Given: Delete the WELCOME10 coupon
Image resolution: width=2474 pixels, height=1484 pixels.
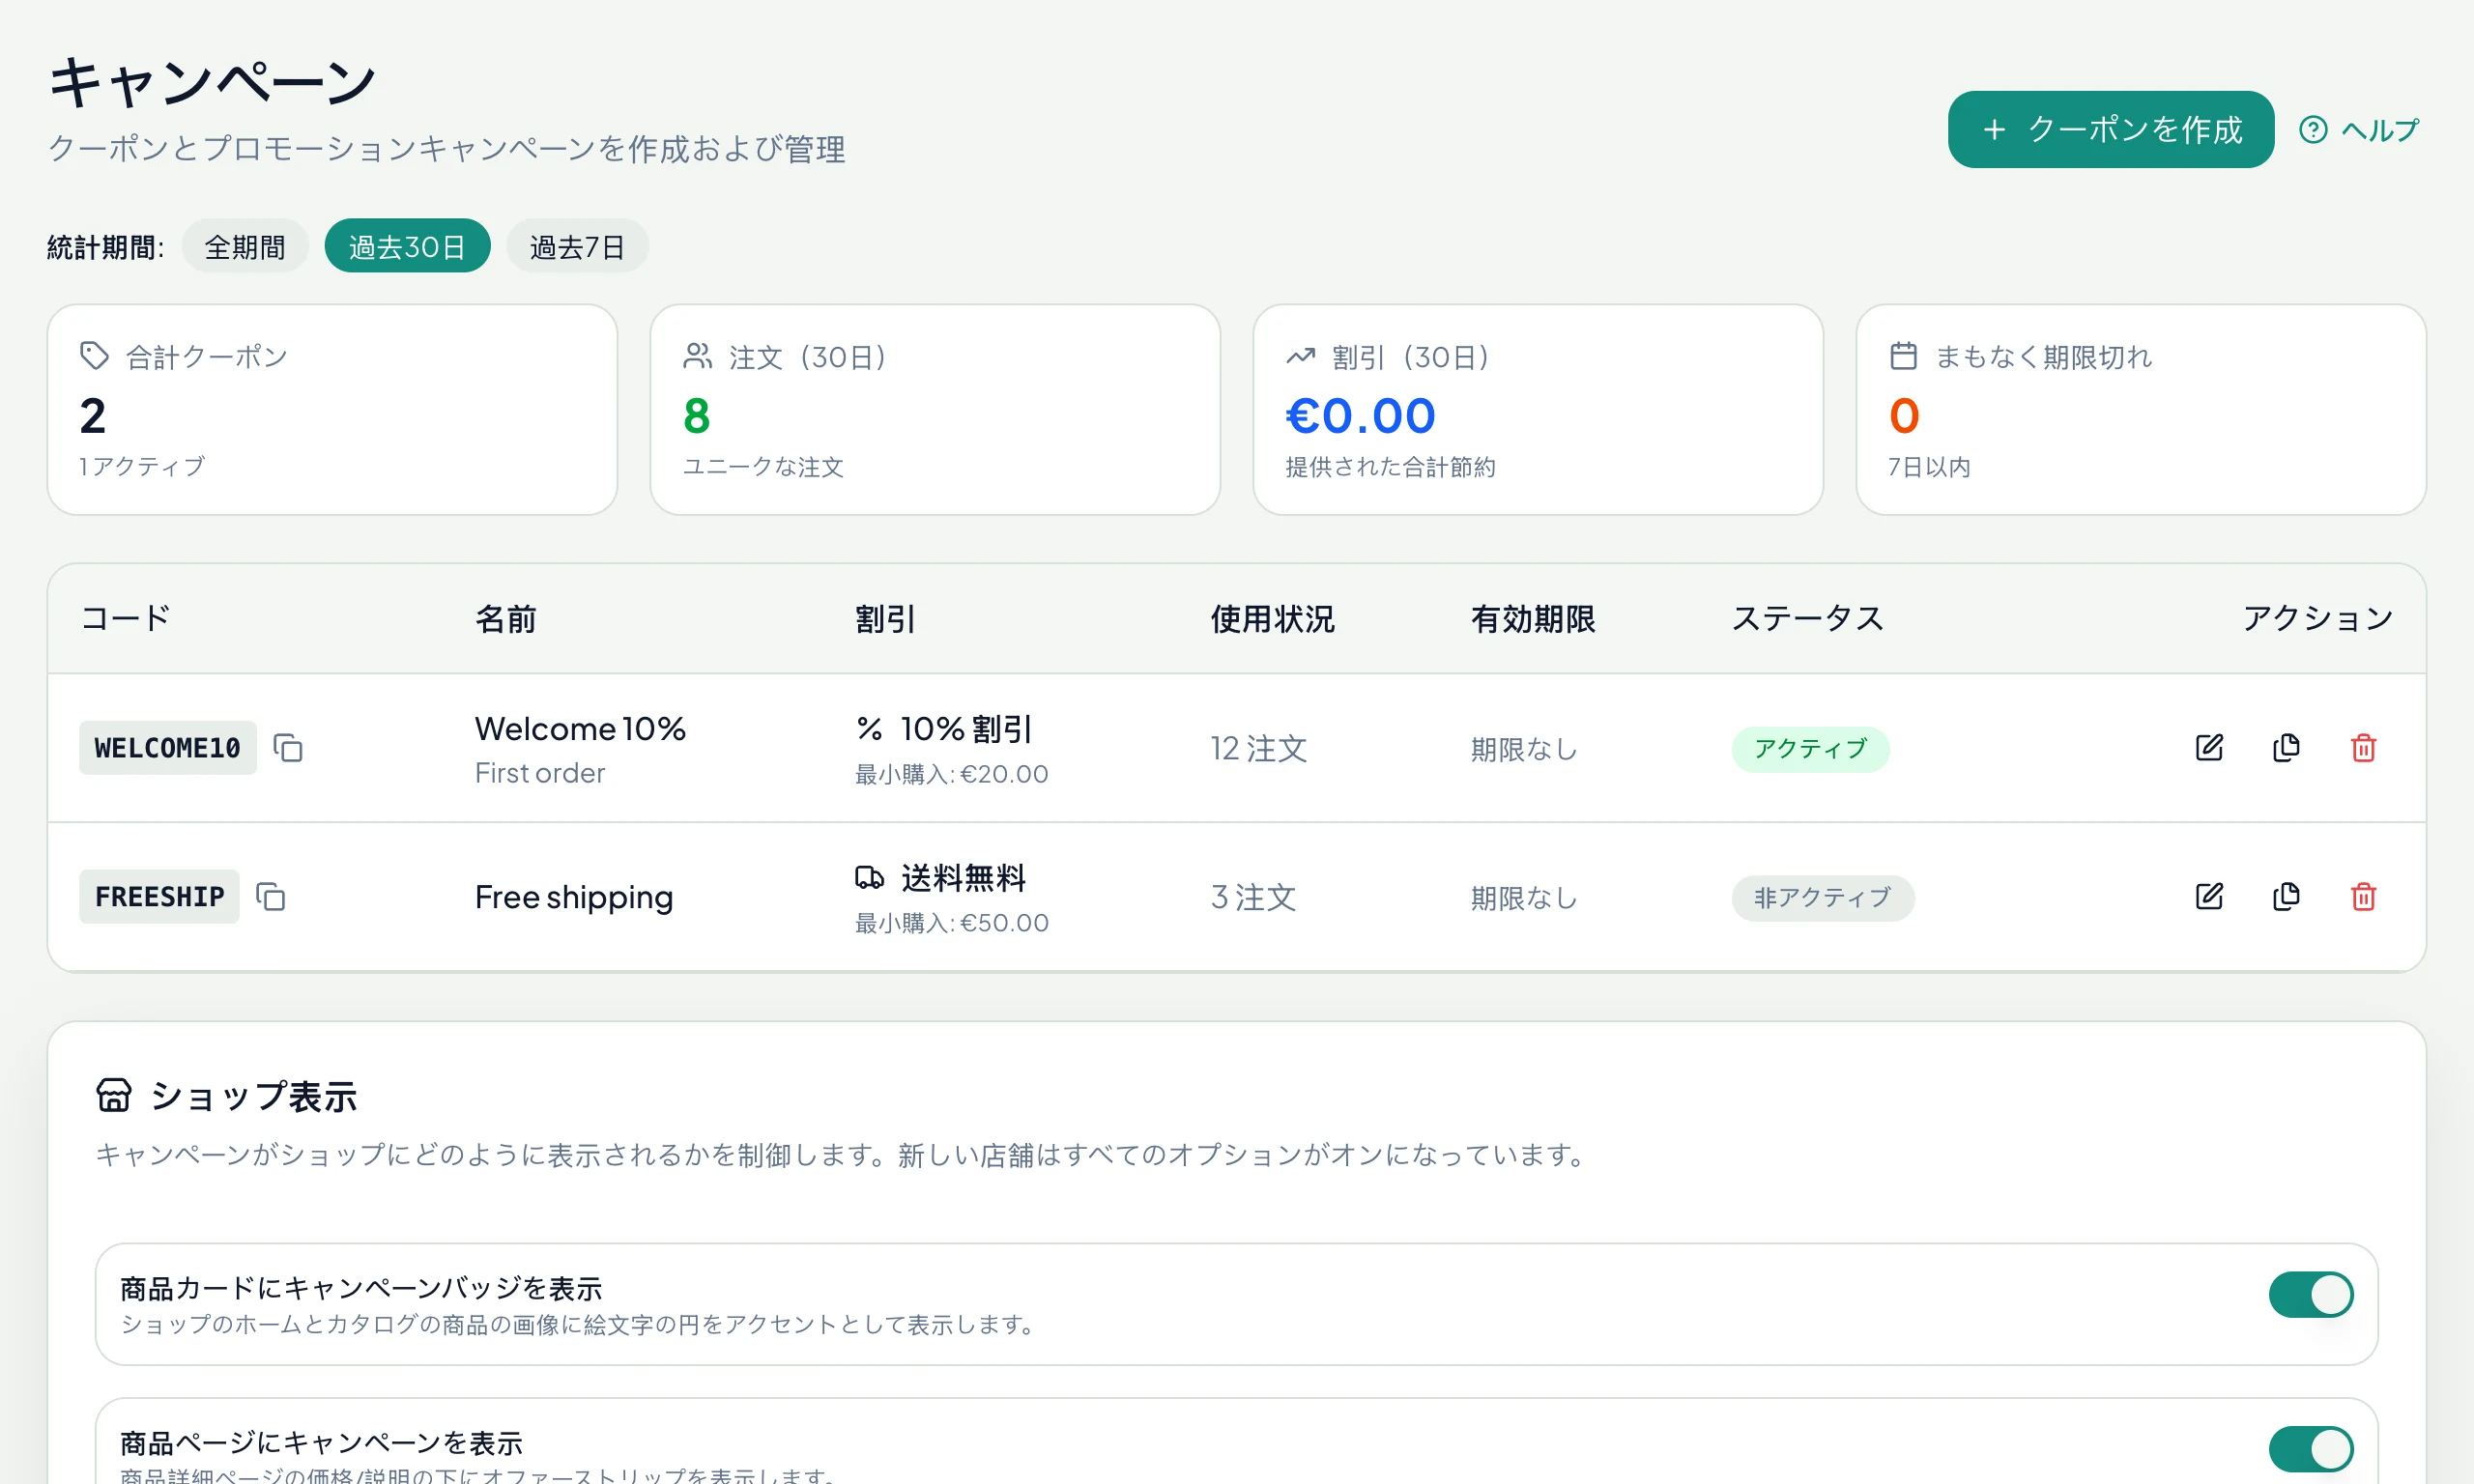Looking at the screenshot, I should 2363,748.
